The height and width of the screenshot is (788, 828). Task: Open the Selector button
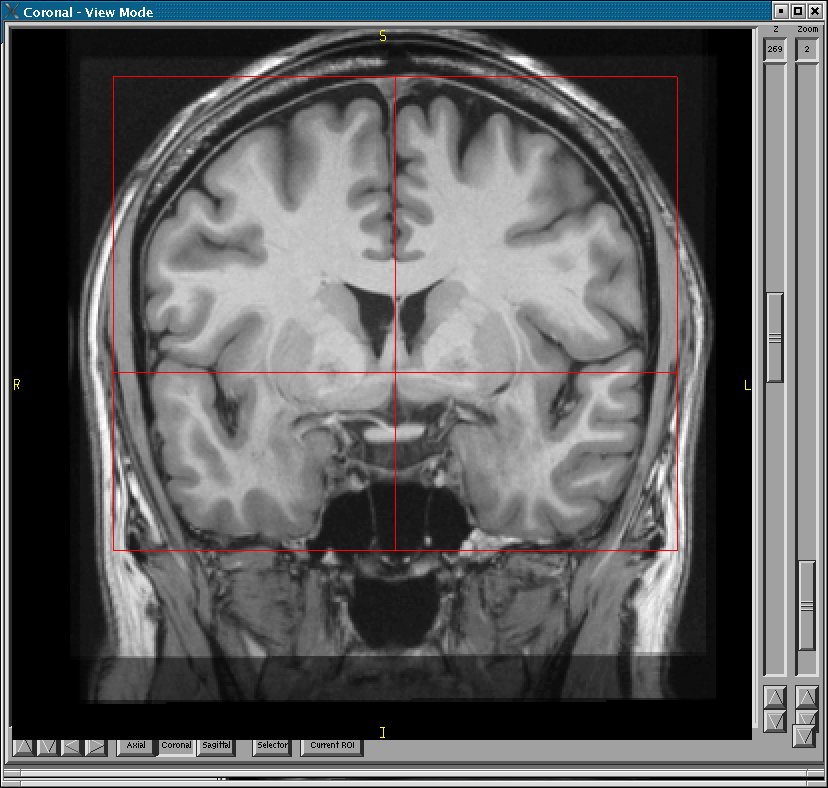(x=271, y=746)
